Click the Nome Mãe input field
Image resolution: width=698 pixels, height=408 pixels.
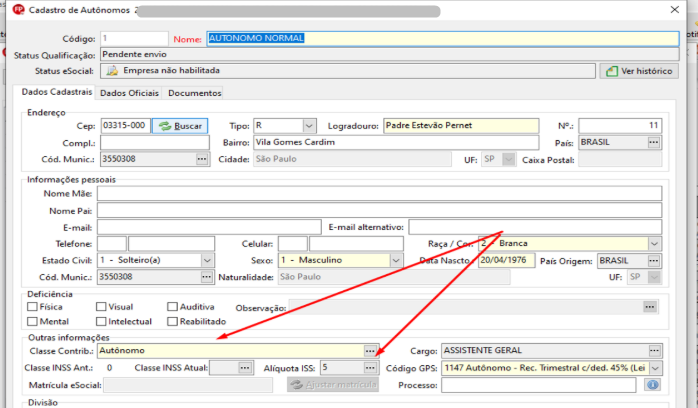pos(379,194)
